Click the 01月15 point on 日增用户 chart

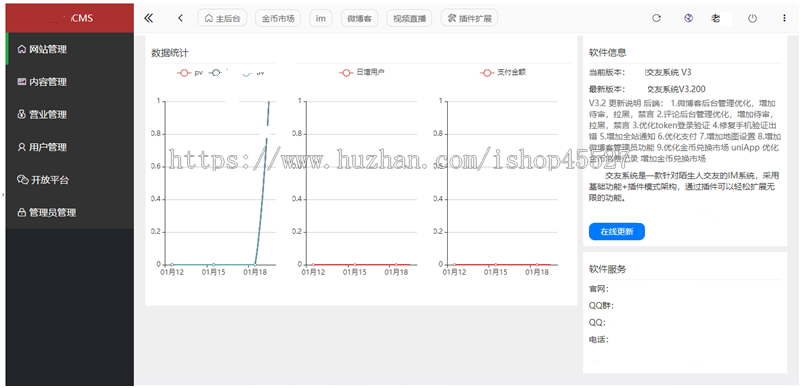click(x=355, y=264)
